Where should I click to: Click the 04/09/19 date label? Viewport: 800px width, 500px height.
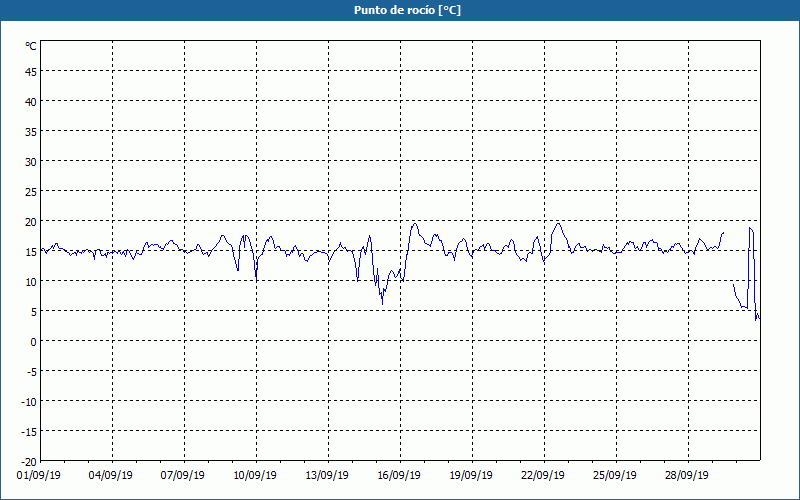tap(111, 475)
